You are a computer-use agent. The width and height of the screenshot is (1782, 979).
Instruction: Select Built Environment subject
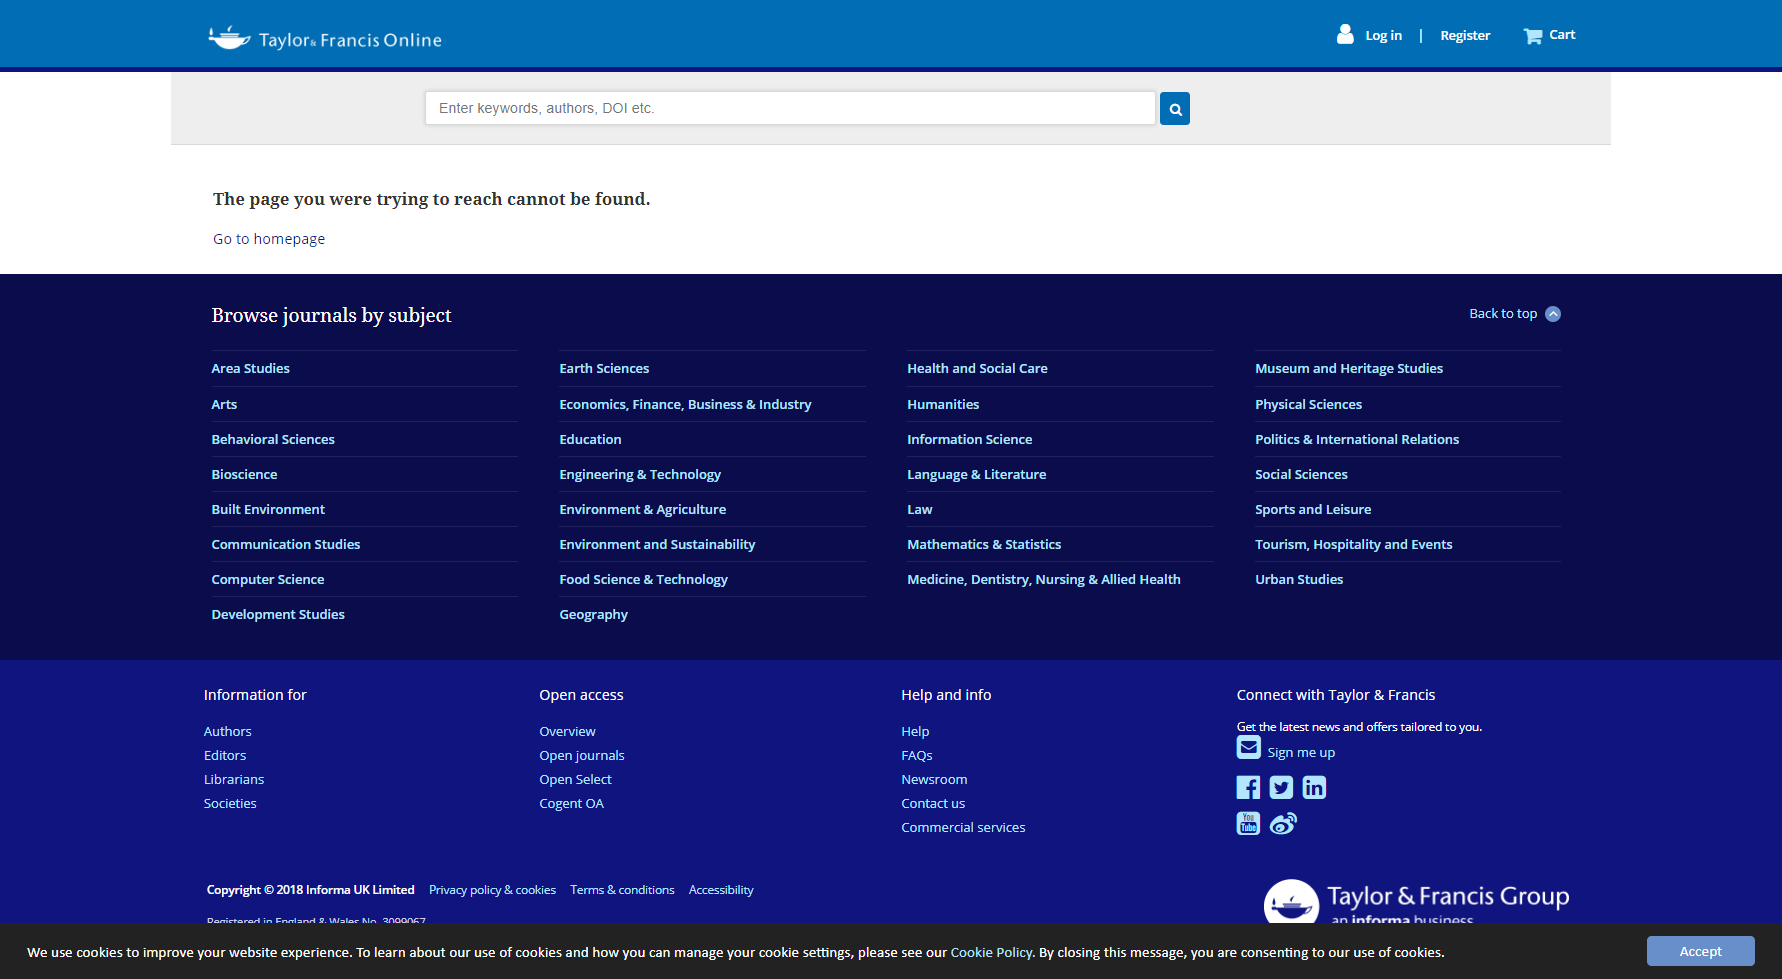[x=268, y=510]
